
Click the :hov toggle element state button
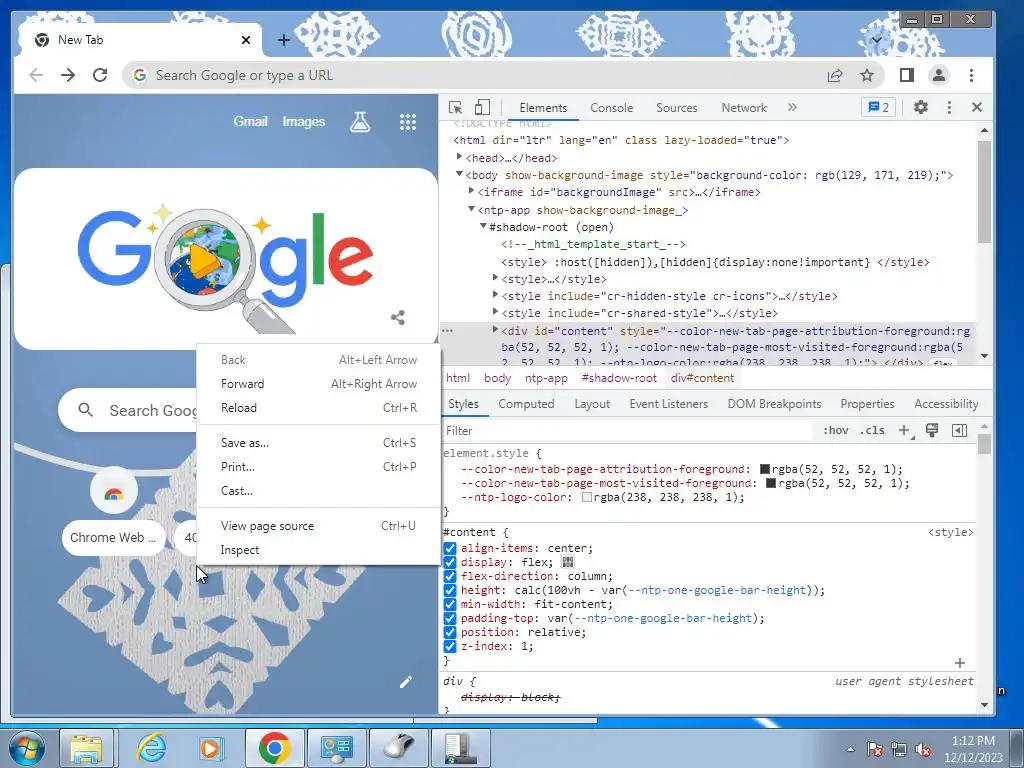click(x=835, y=430)
